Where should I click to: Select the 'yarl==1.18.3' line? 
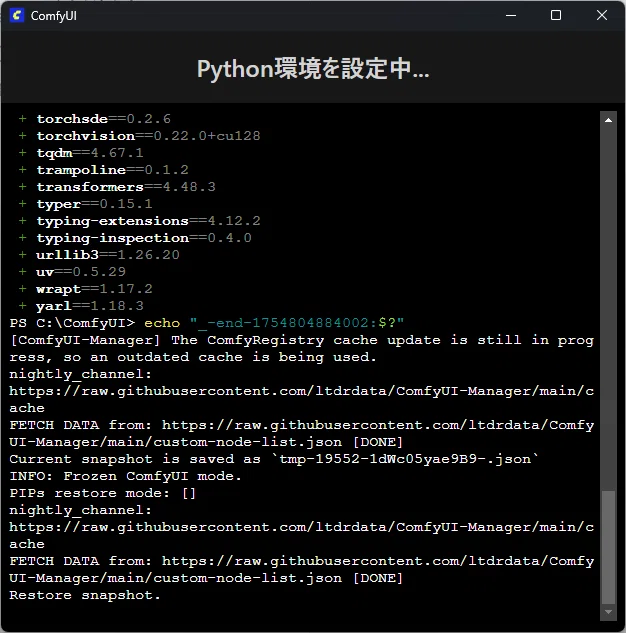81,306
